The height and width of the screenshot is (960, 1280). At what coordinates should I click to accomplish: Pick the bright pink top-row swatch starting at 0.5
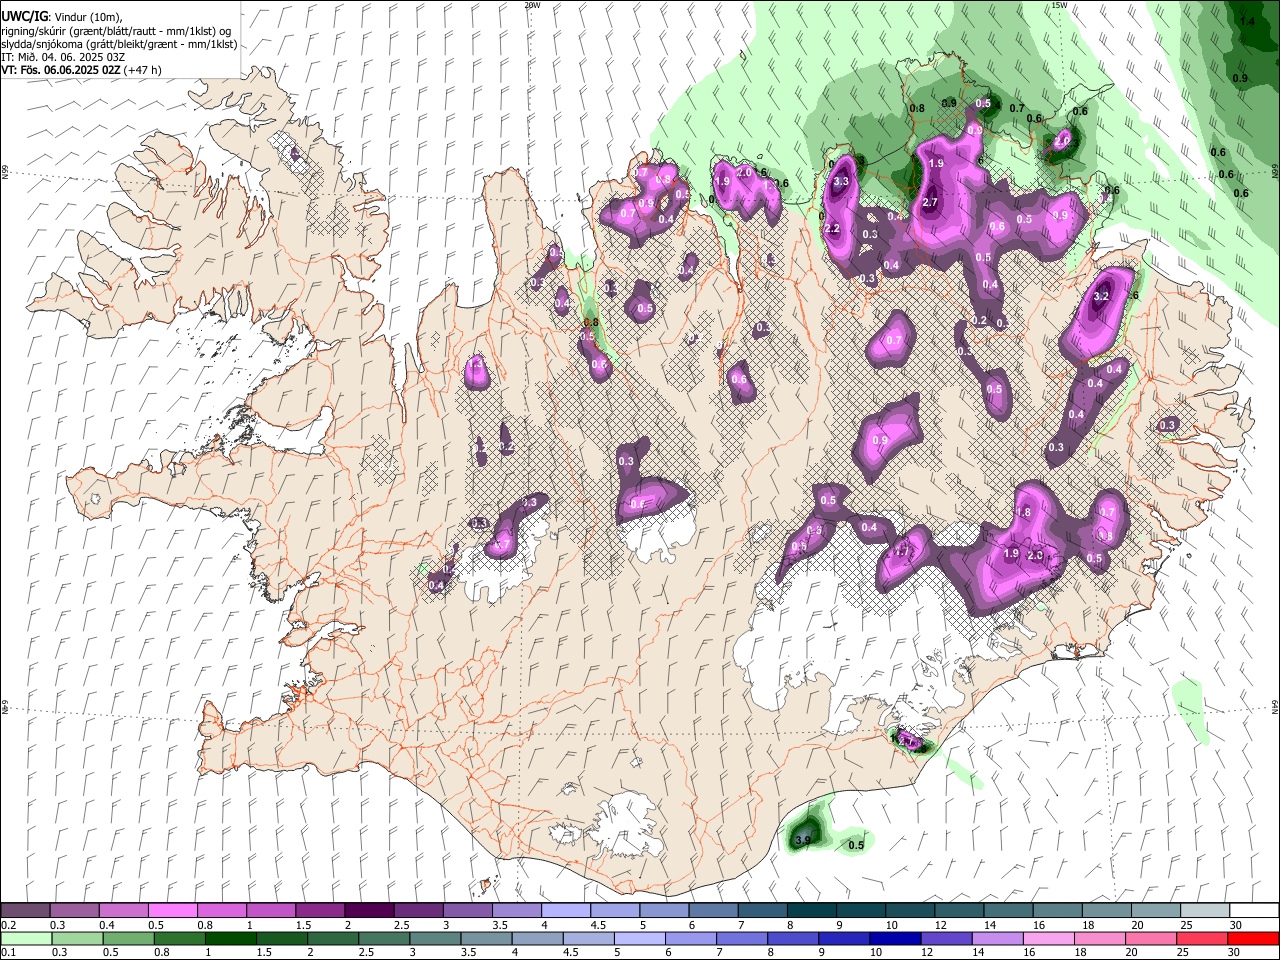pyautogui.click(x=173, y=911)
